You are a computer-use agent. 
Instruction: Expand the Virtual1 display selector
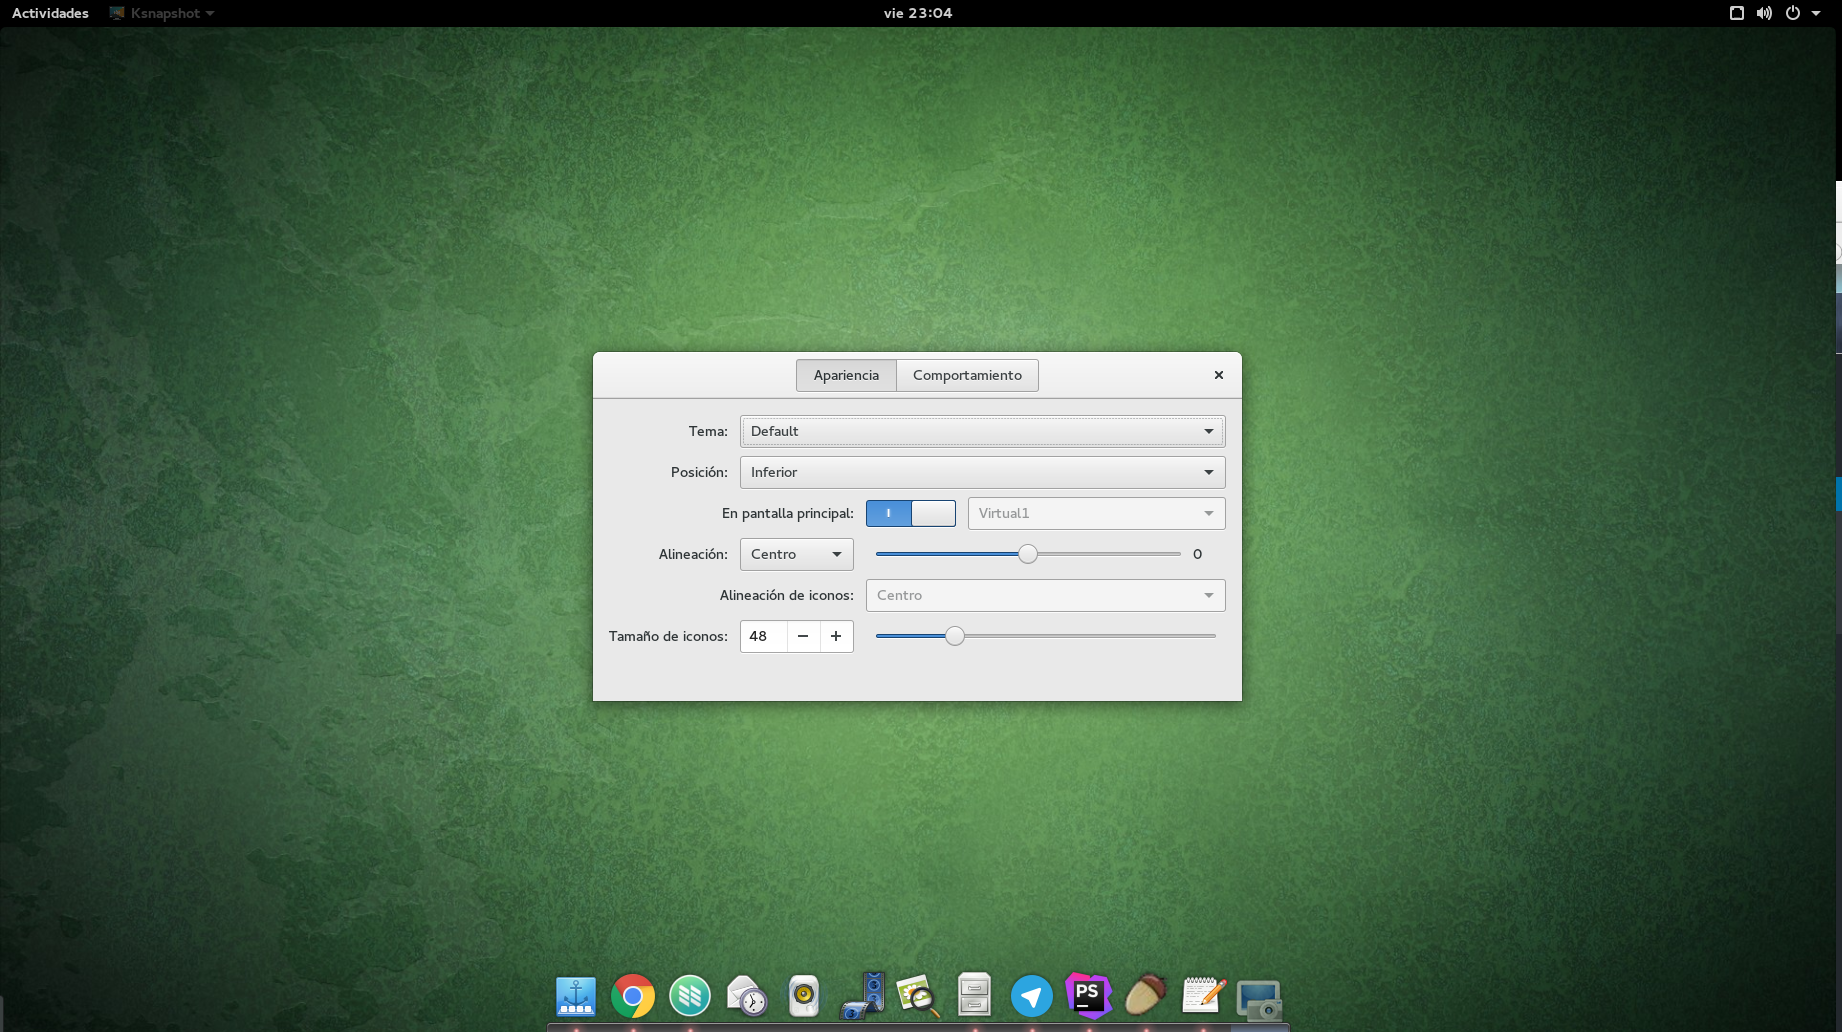[1096, 513]
